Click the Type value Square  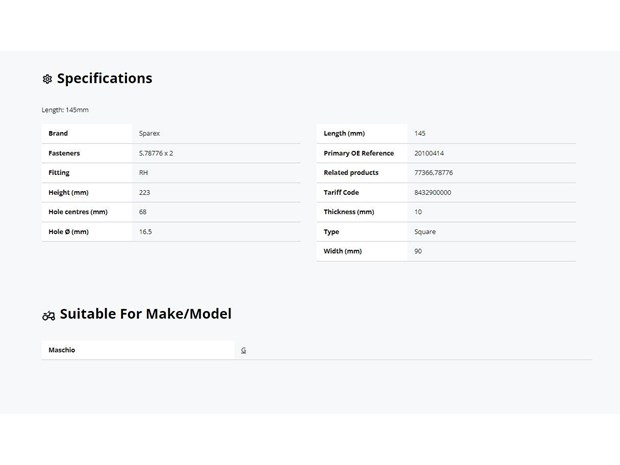pyautogui.click(x=425, y=231)
